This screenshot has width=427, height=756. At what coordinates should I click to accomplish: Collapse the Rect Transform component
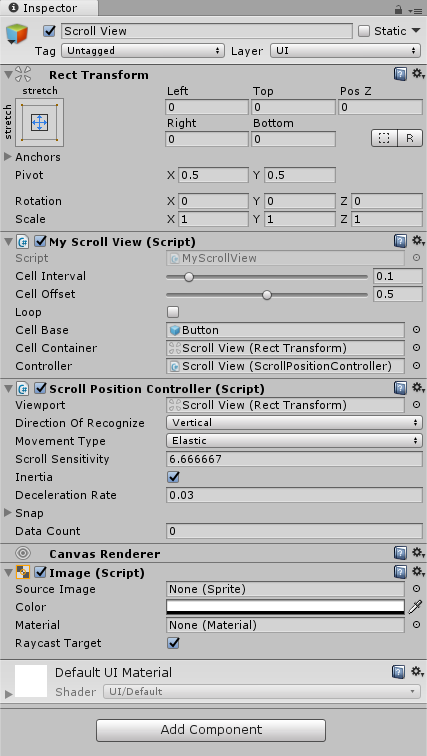tap(8, 75)
